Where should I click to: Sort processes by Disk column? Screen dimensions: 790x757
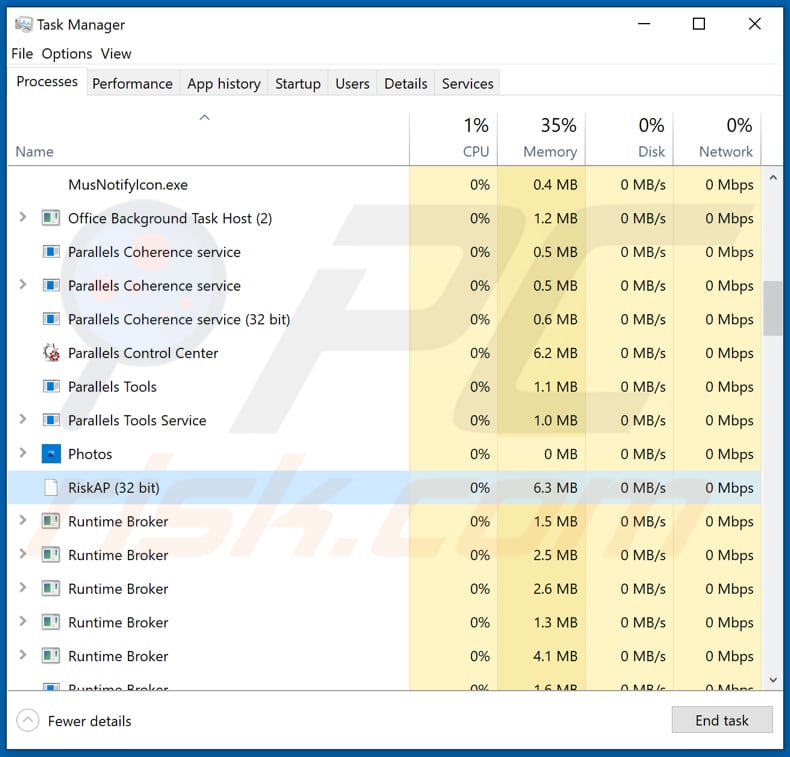(629, 139)
